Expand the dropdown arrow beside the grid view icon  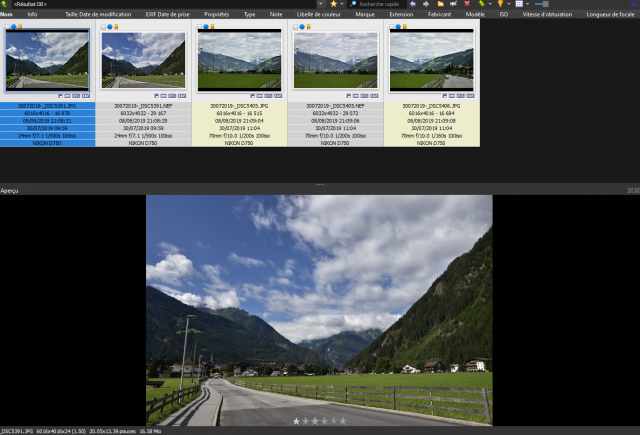[x=527, y=4]
